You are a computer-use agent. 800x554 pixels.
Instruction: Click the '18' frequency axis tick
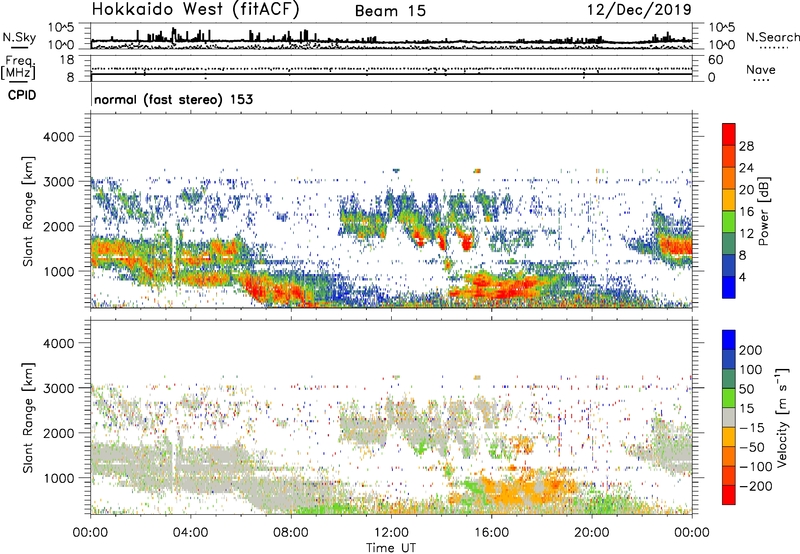click(x=67, y=60)
